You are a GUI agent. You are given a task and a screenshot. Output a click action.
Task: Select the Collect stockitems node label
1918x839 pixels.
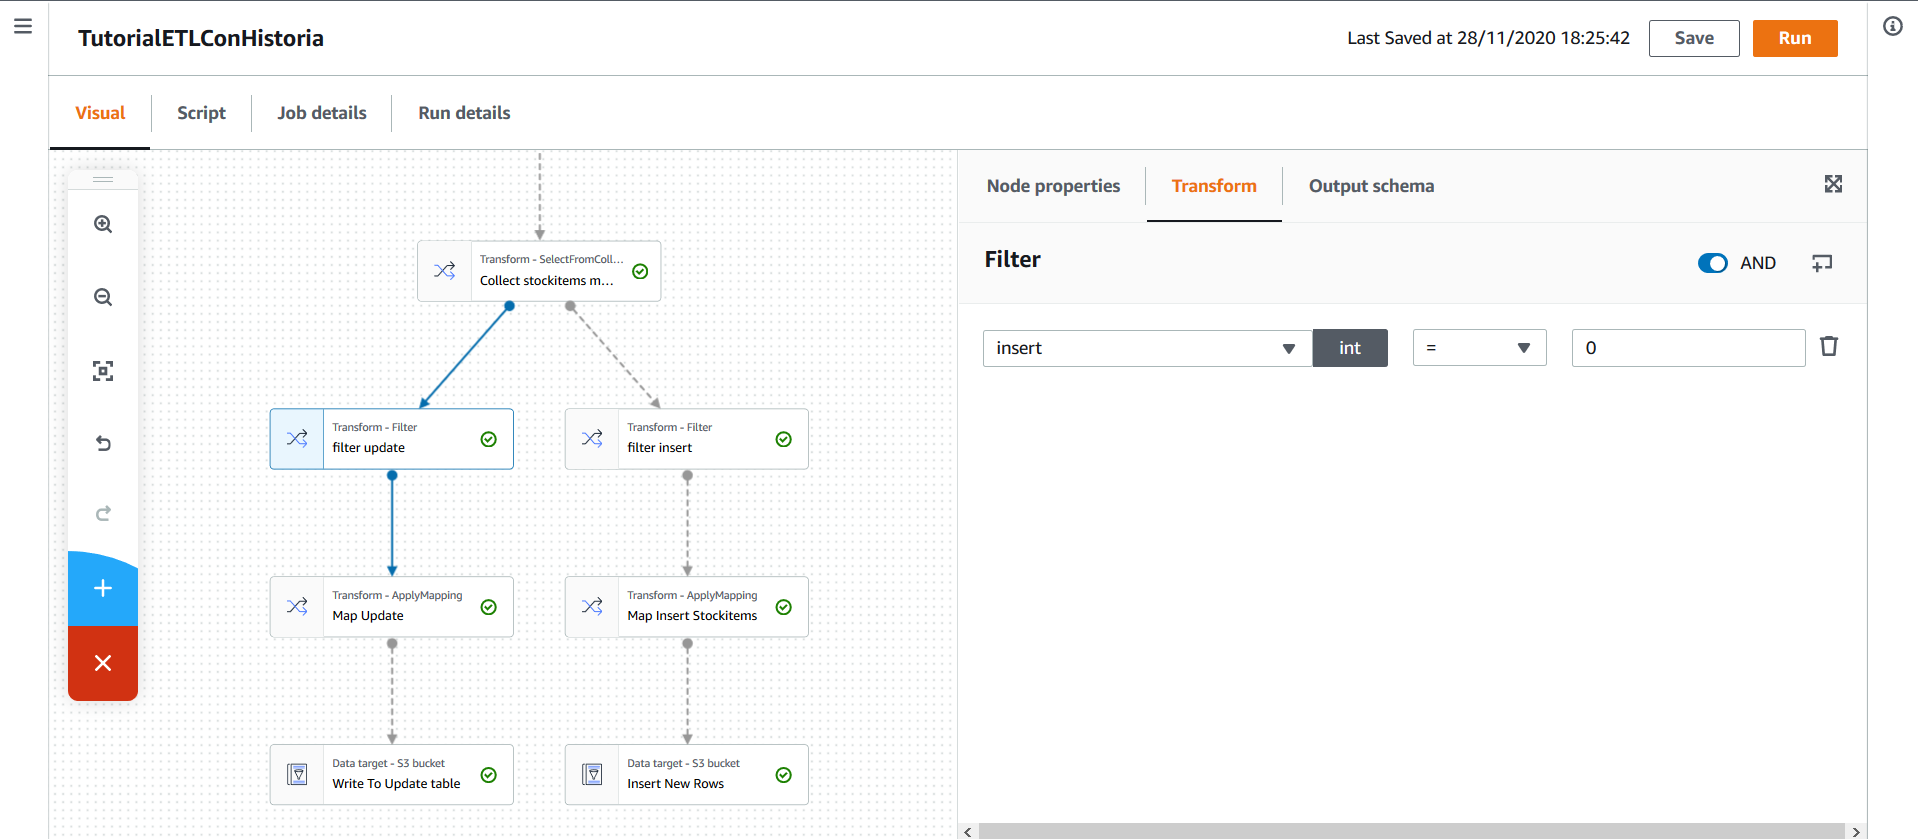click(546, 281)
